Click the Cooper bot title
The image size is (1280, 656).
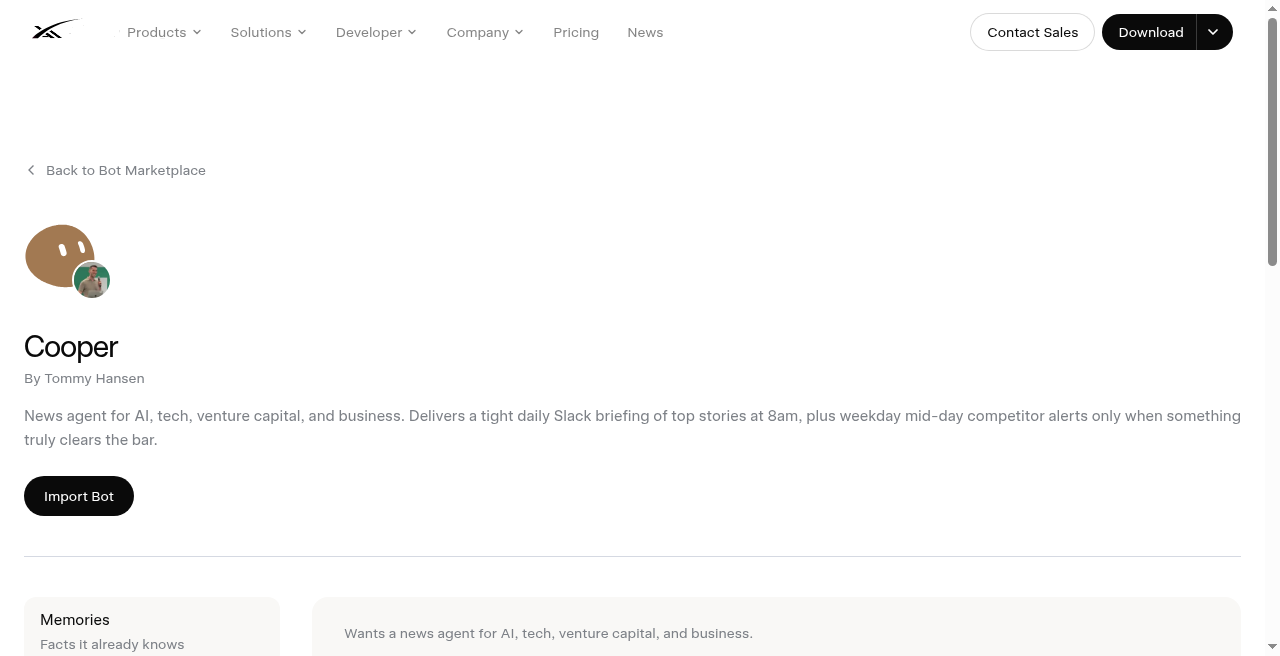pyautogui.click(x=71, y=347)
